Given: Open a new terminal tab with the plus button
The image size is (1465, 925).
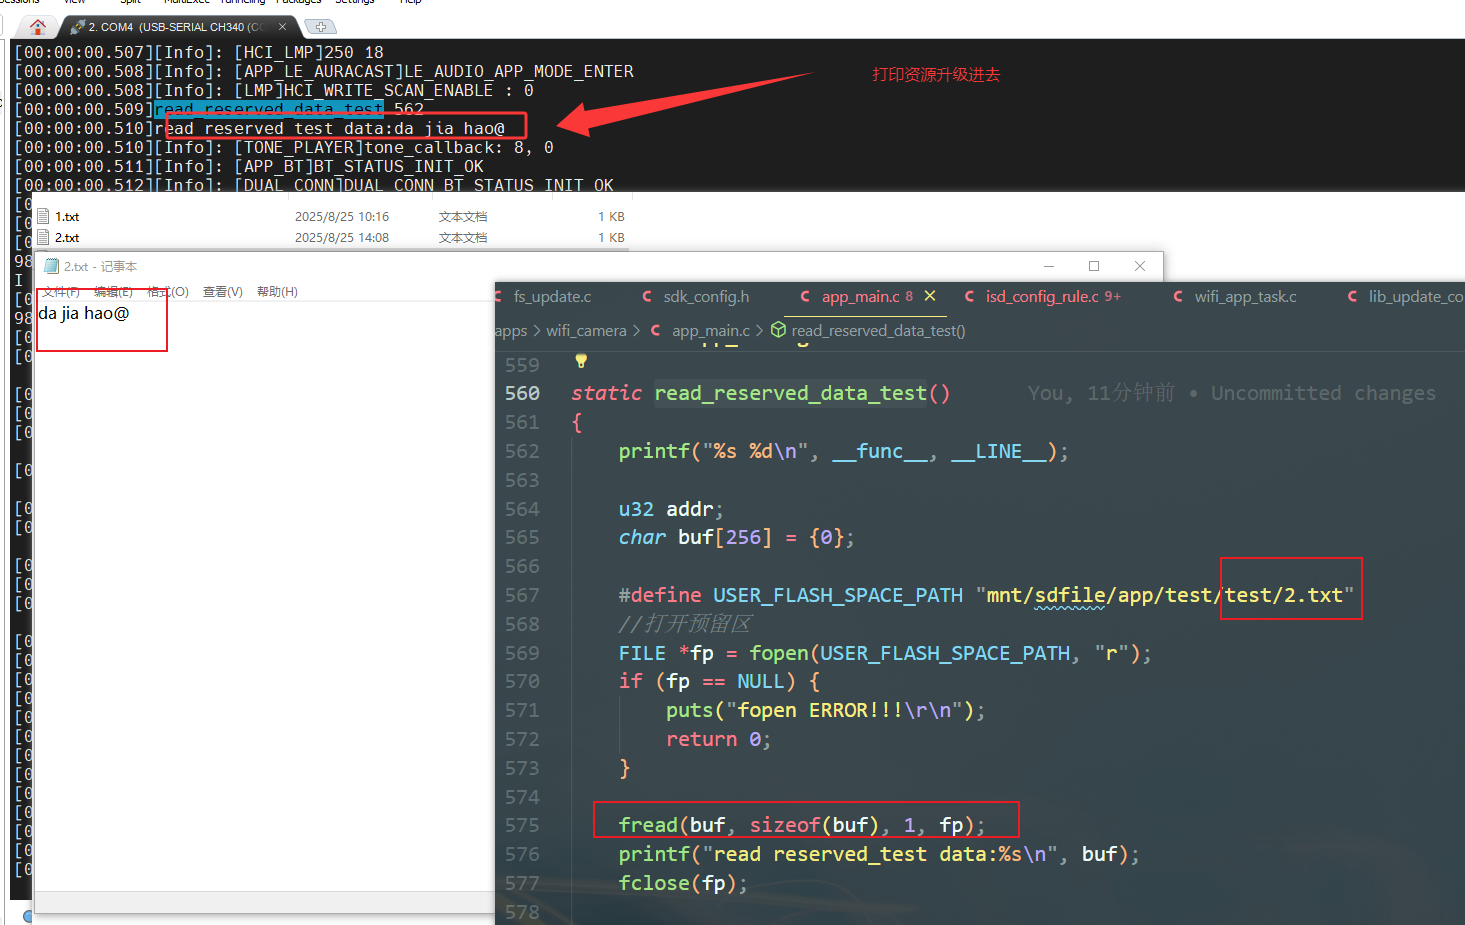Looking at the screenshot, I should 320,27.
